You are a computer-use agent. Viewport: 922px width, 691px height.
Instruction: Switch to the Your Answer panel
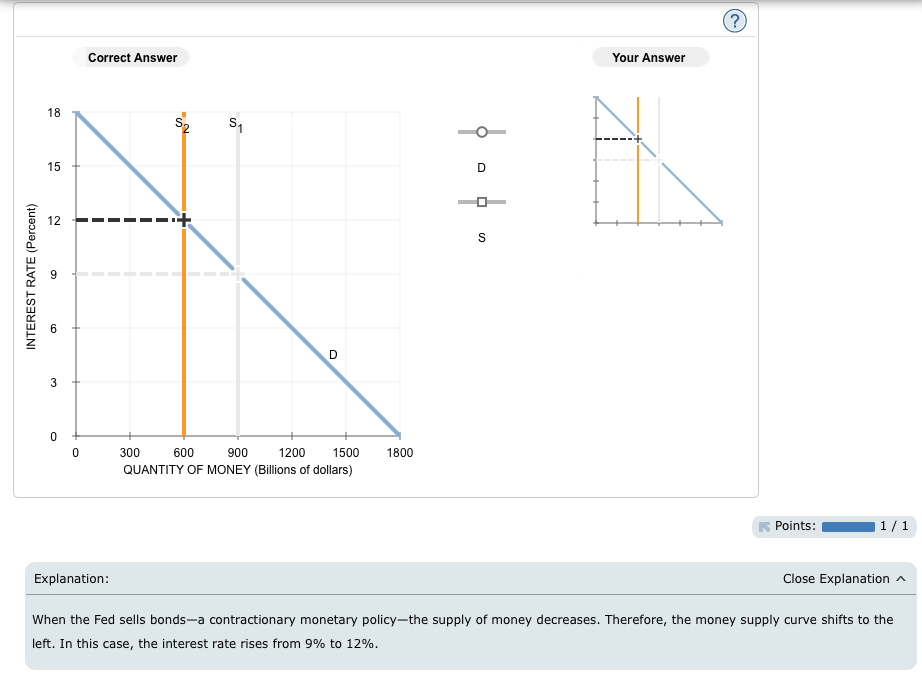pos(650,57)
